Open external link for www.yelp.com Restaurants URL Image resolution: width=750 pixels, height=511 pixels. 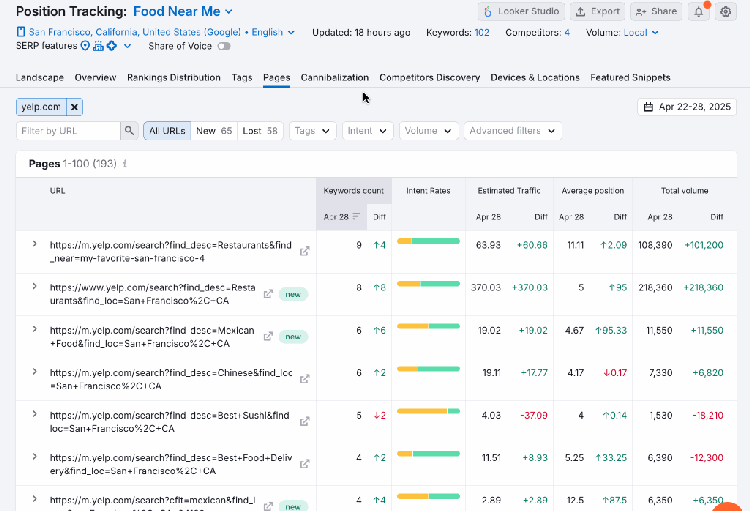268,294
